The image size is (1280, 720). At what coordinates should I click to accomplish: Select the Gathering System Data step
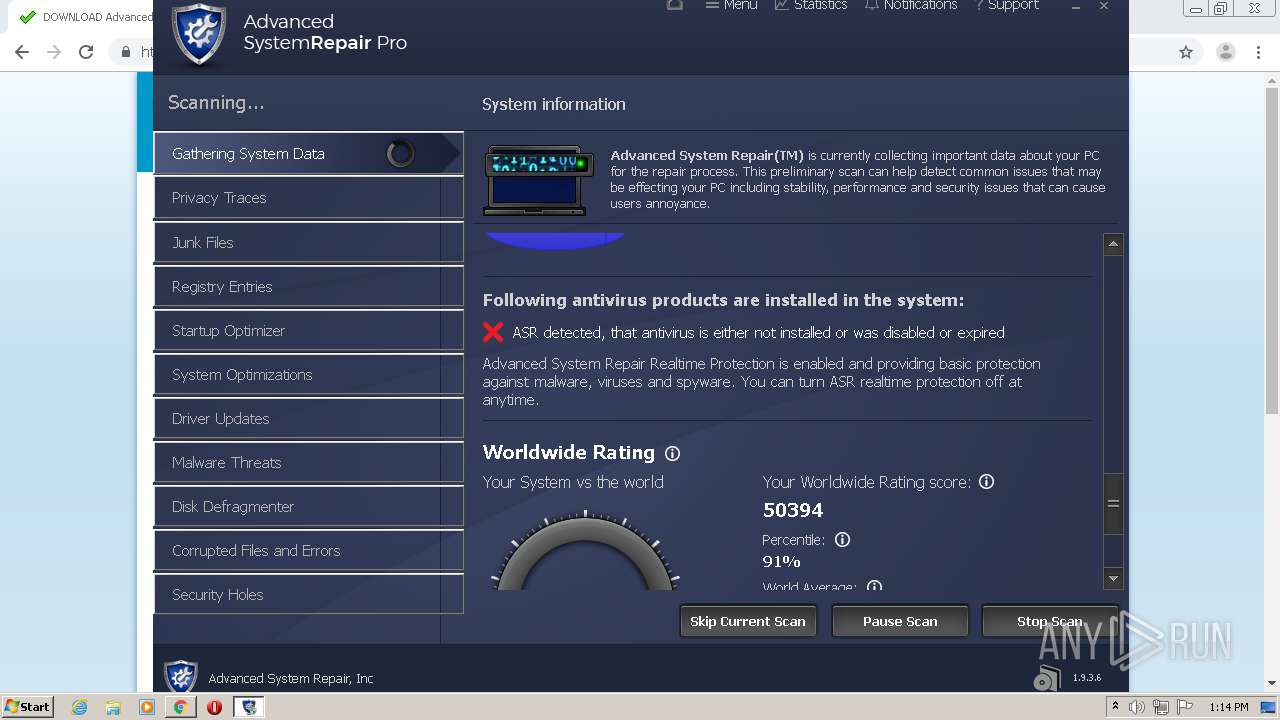[308, 153]
